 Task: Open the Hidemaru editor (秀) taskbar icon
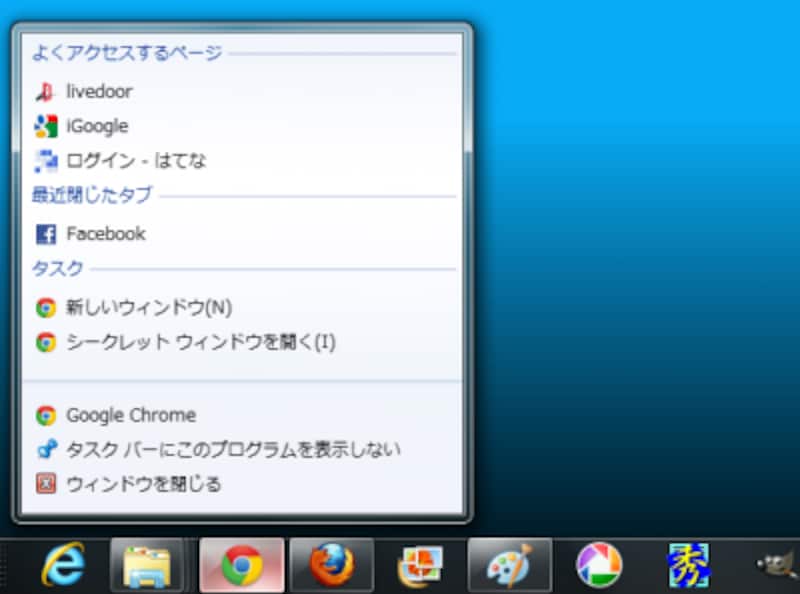tap(689, 565)
